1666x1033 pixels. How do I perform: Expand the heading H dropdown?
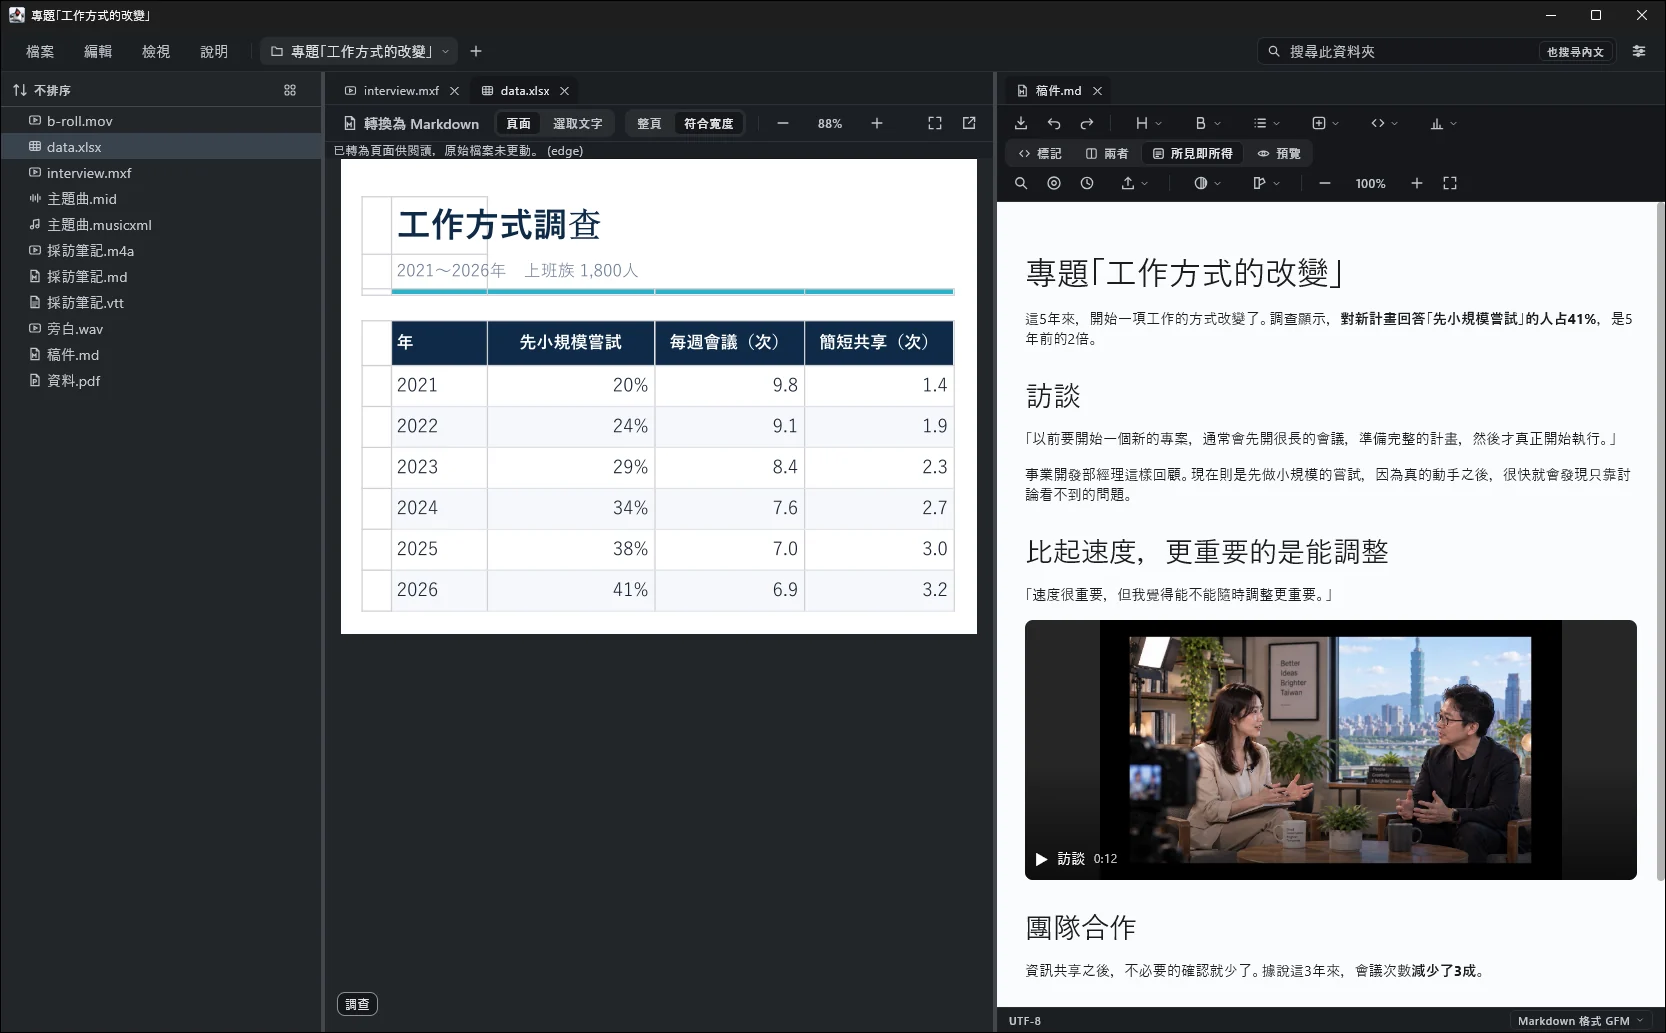pos(1148,123)
